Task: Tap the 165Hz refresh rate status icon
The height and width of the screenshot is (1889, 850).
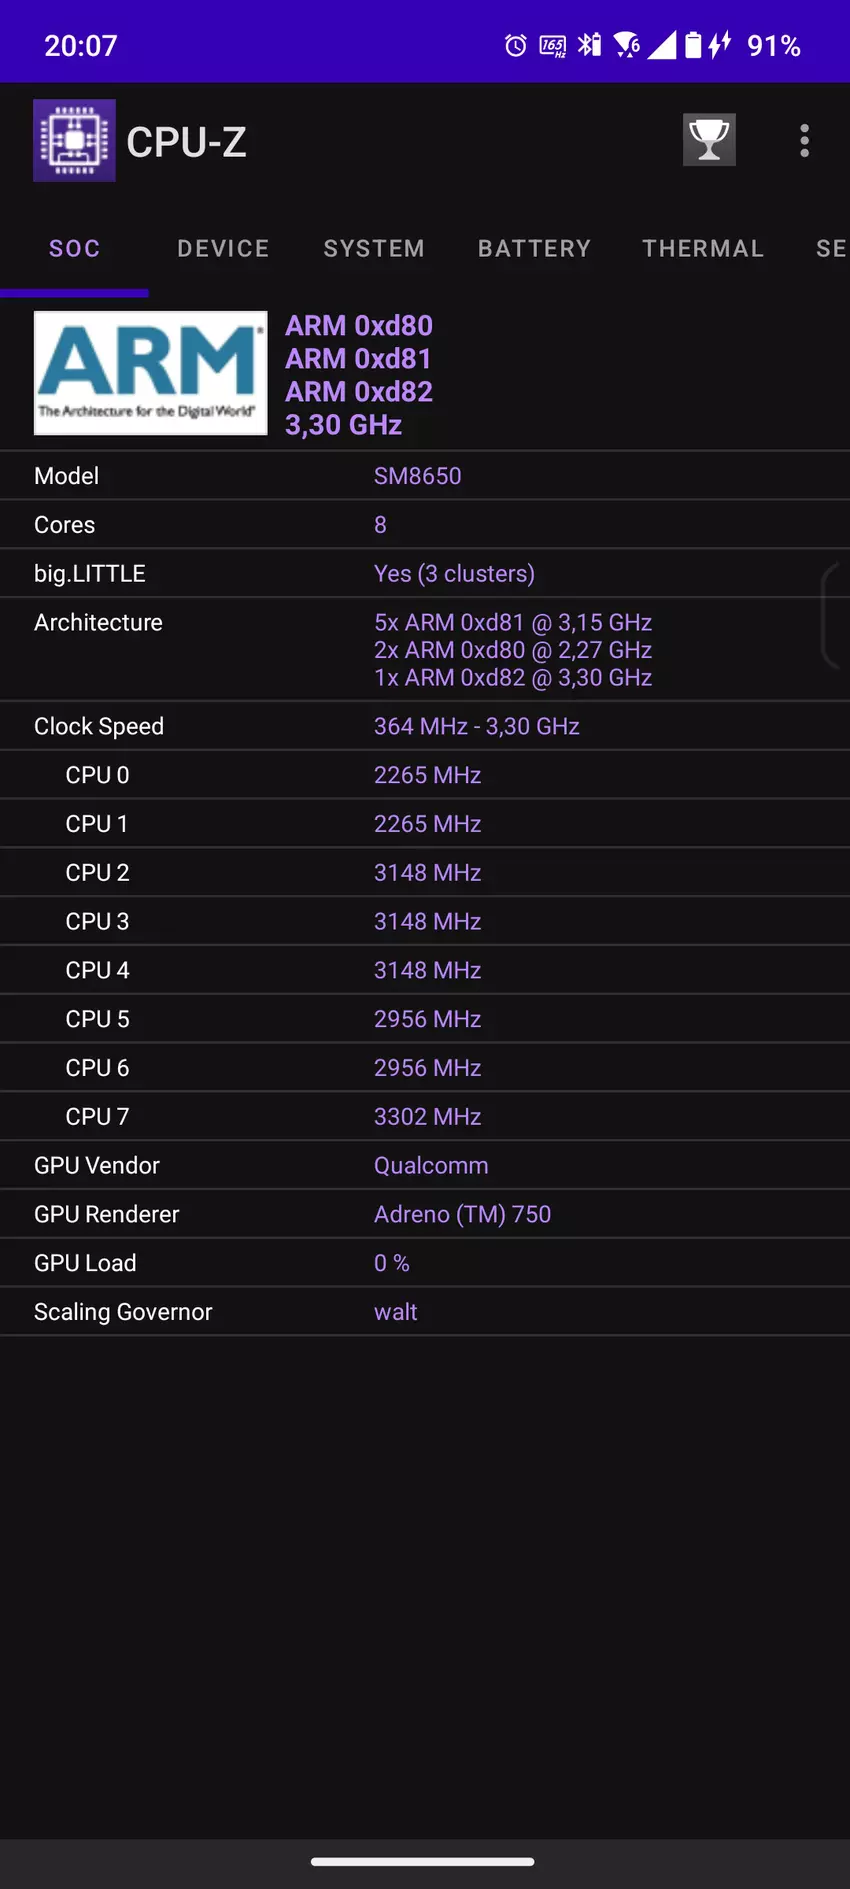Action: pyautogui.click(x=552, y=46)
